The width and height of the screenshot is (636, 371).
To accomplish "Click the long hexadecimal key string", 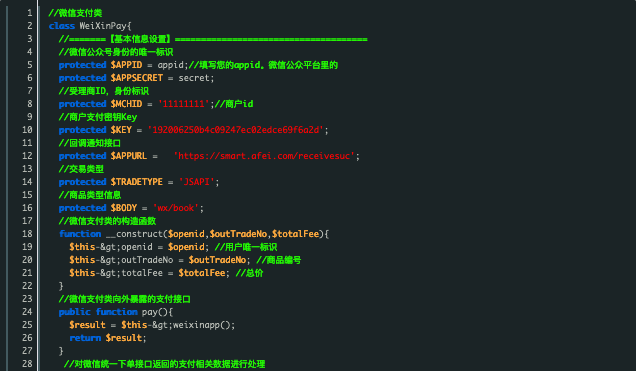I will click(x=236, y=130).
